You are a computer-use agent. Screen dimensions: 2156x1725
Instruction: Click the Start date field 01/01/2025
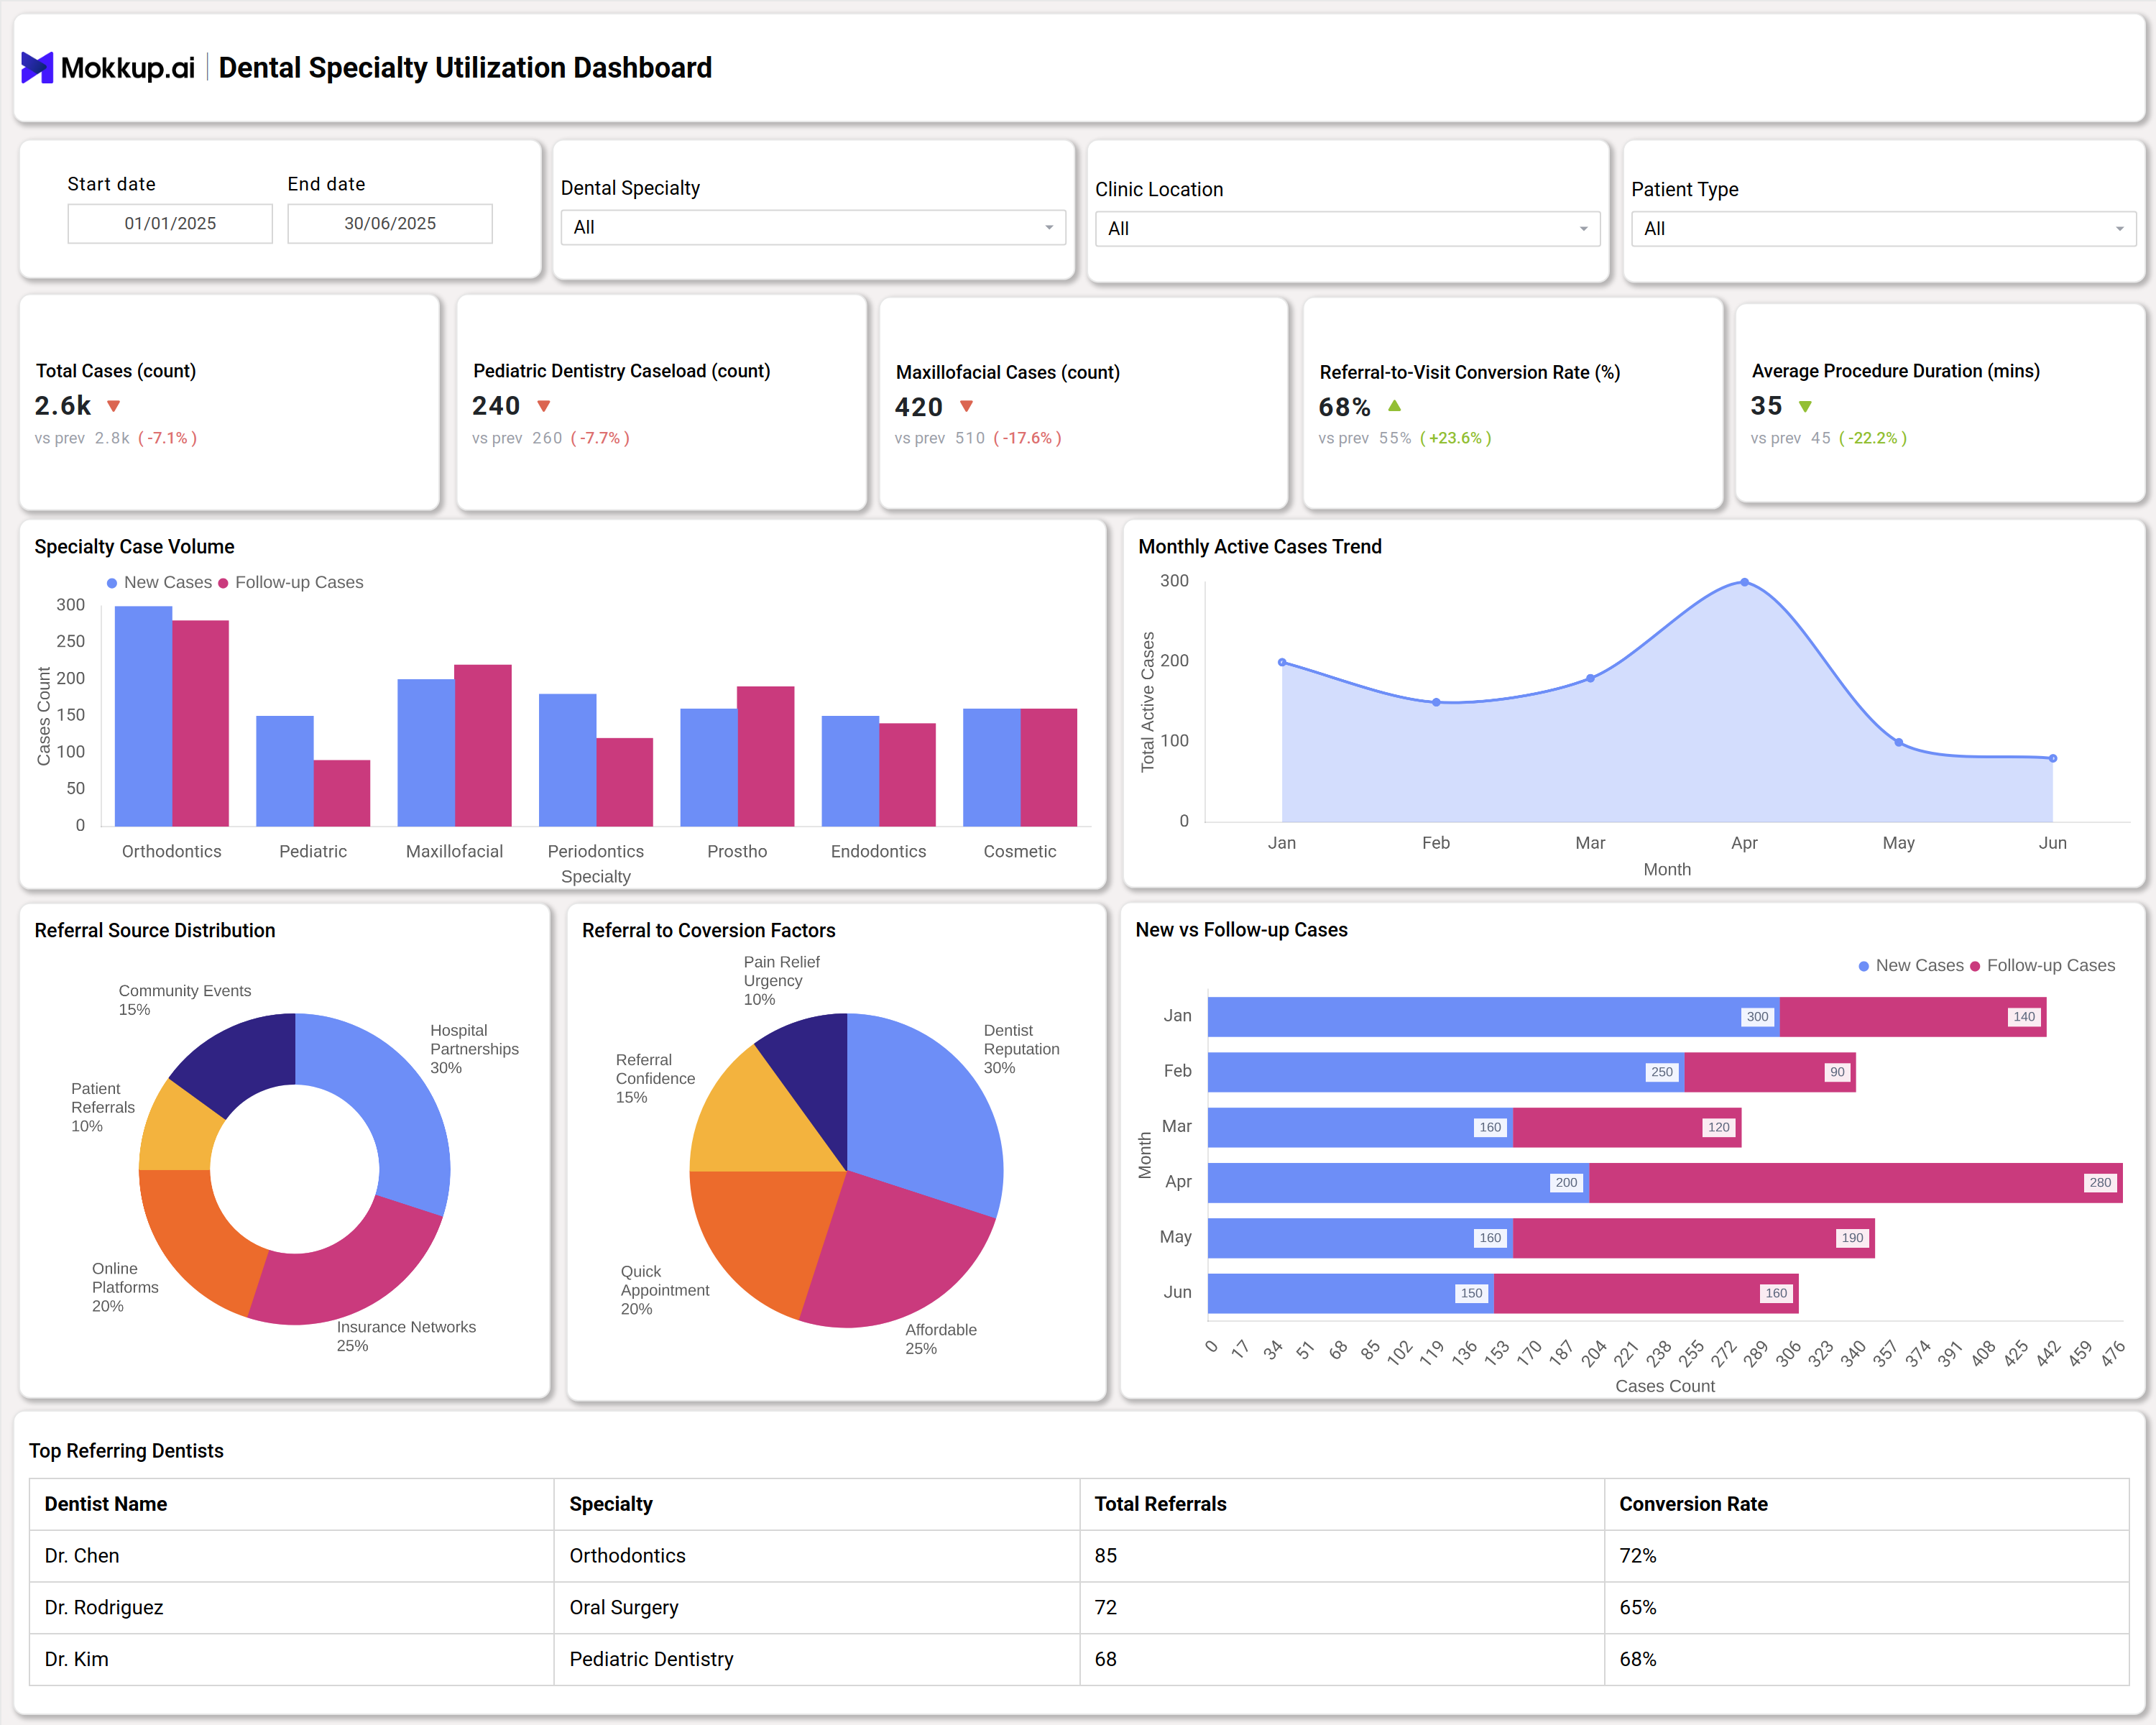point(170,223)
